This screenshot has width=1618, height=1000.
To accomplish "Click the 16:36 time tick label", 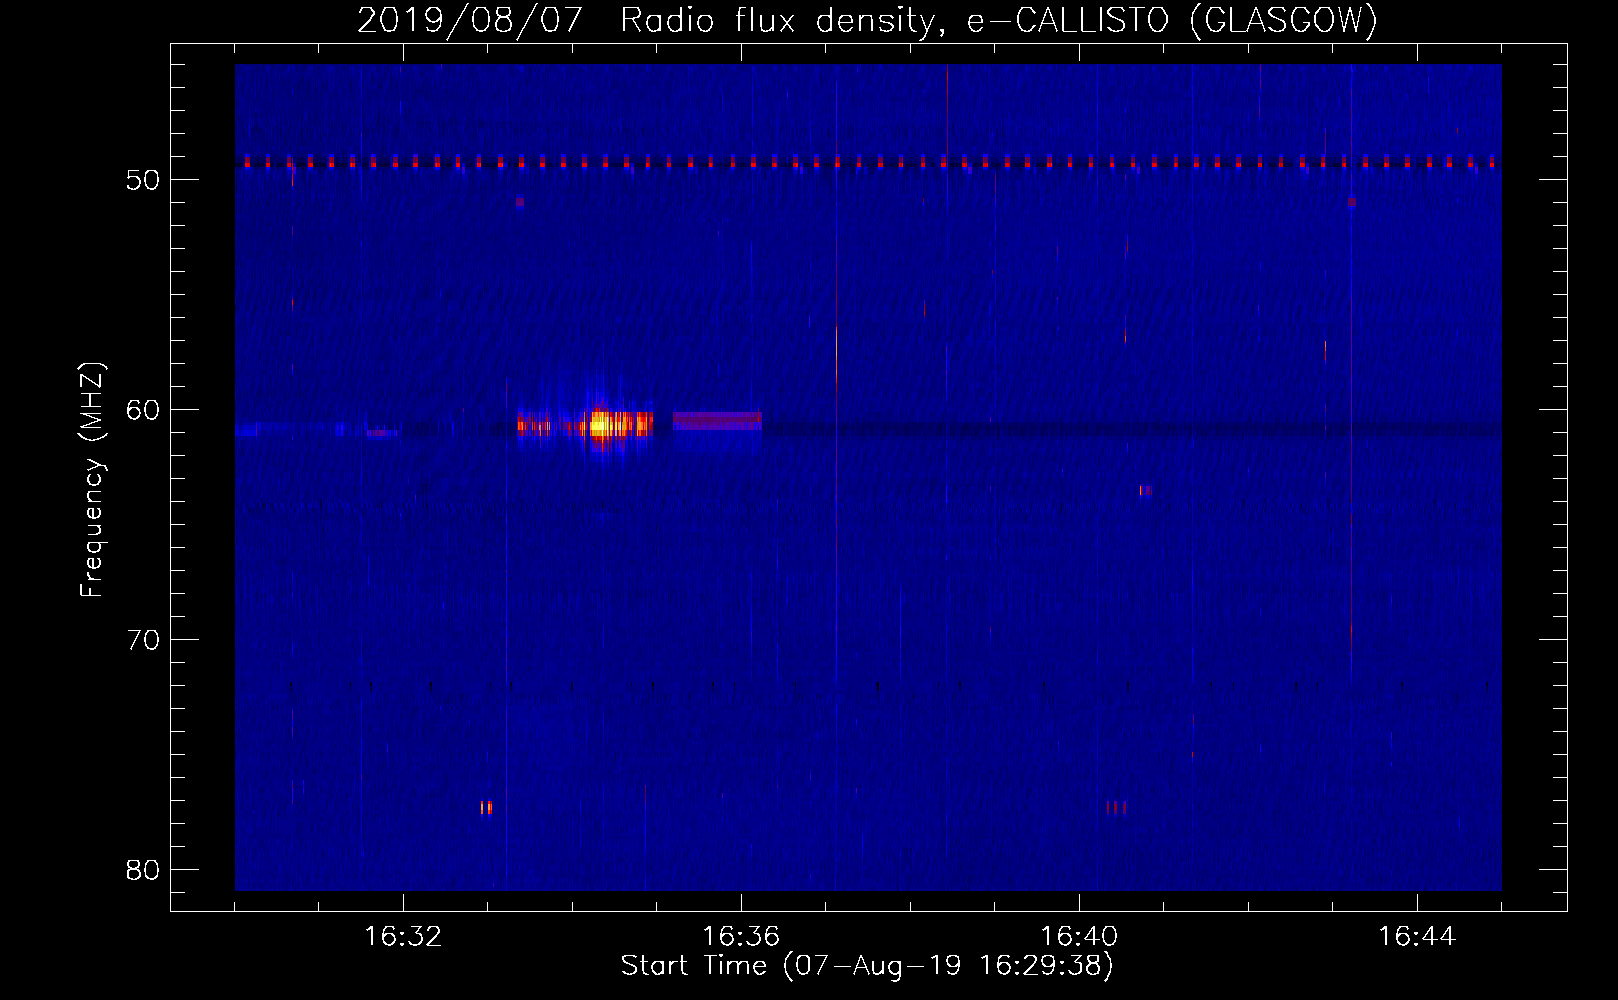I will (x=741, y=937).
